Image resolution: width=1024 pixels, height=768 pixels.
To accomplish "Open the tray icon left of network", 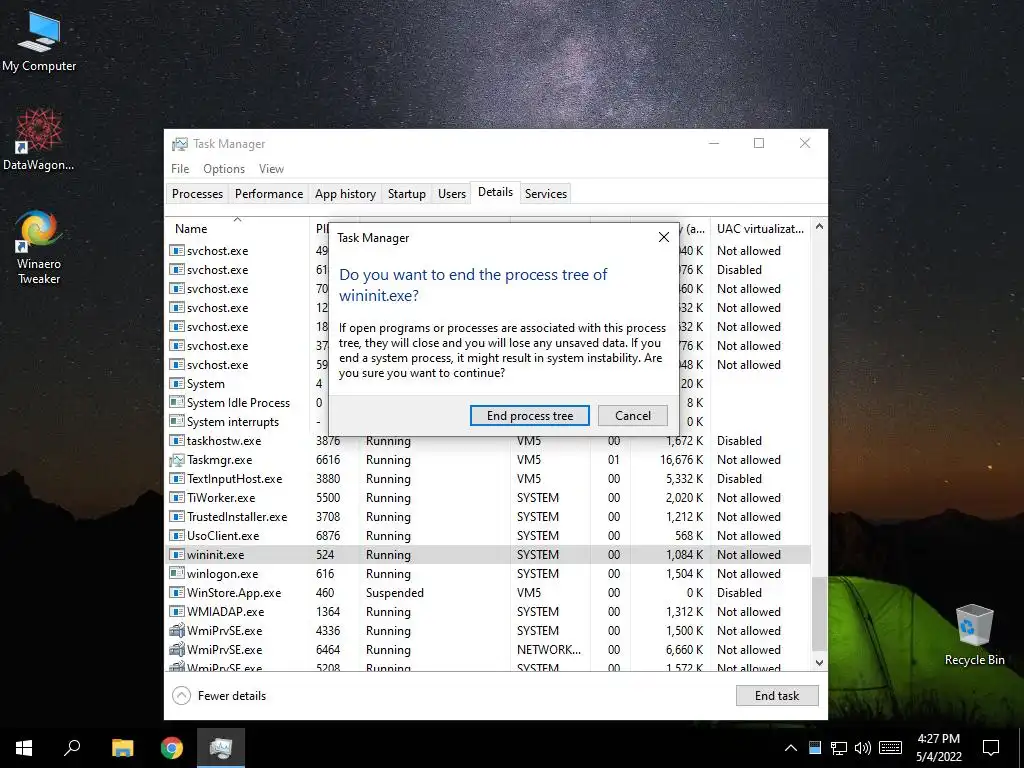I will click(814, 748).
